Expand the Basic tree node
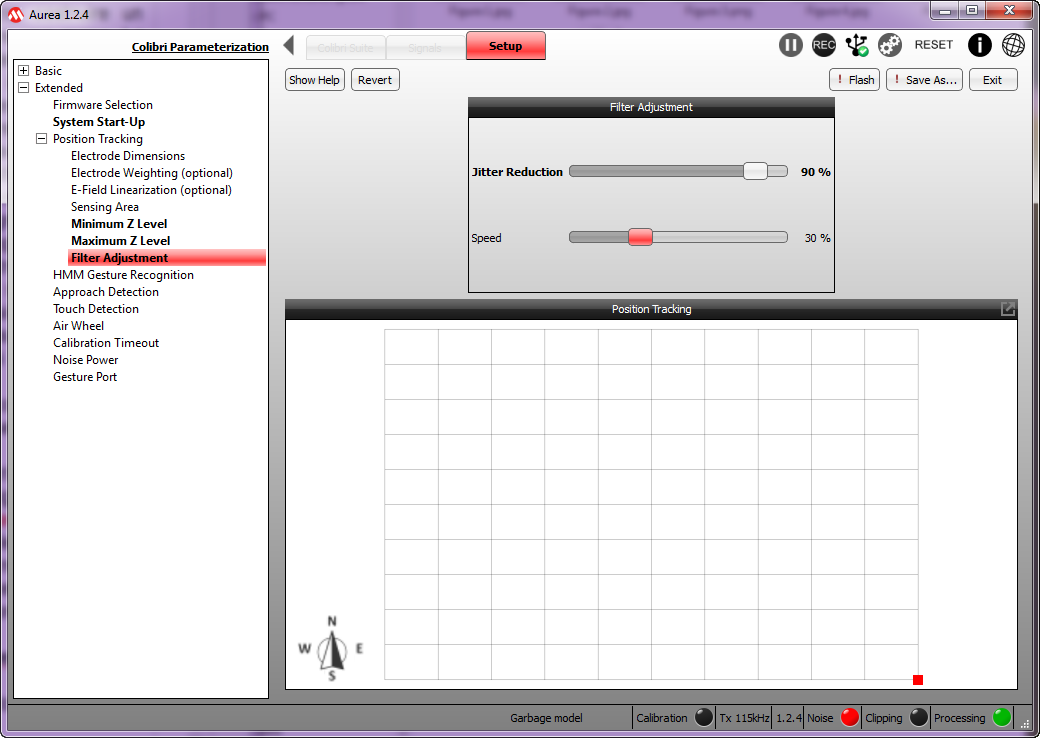 24,71
